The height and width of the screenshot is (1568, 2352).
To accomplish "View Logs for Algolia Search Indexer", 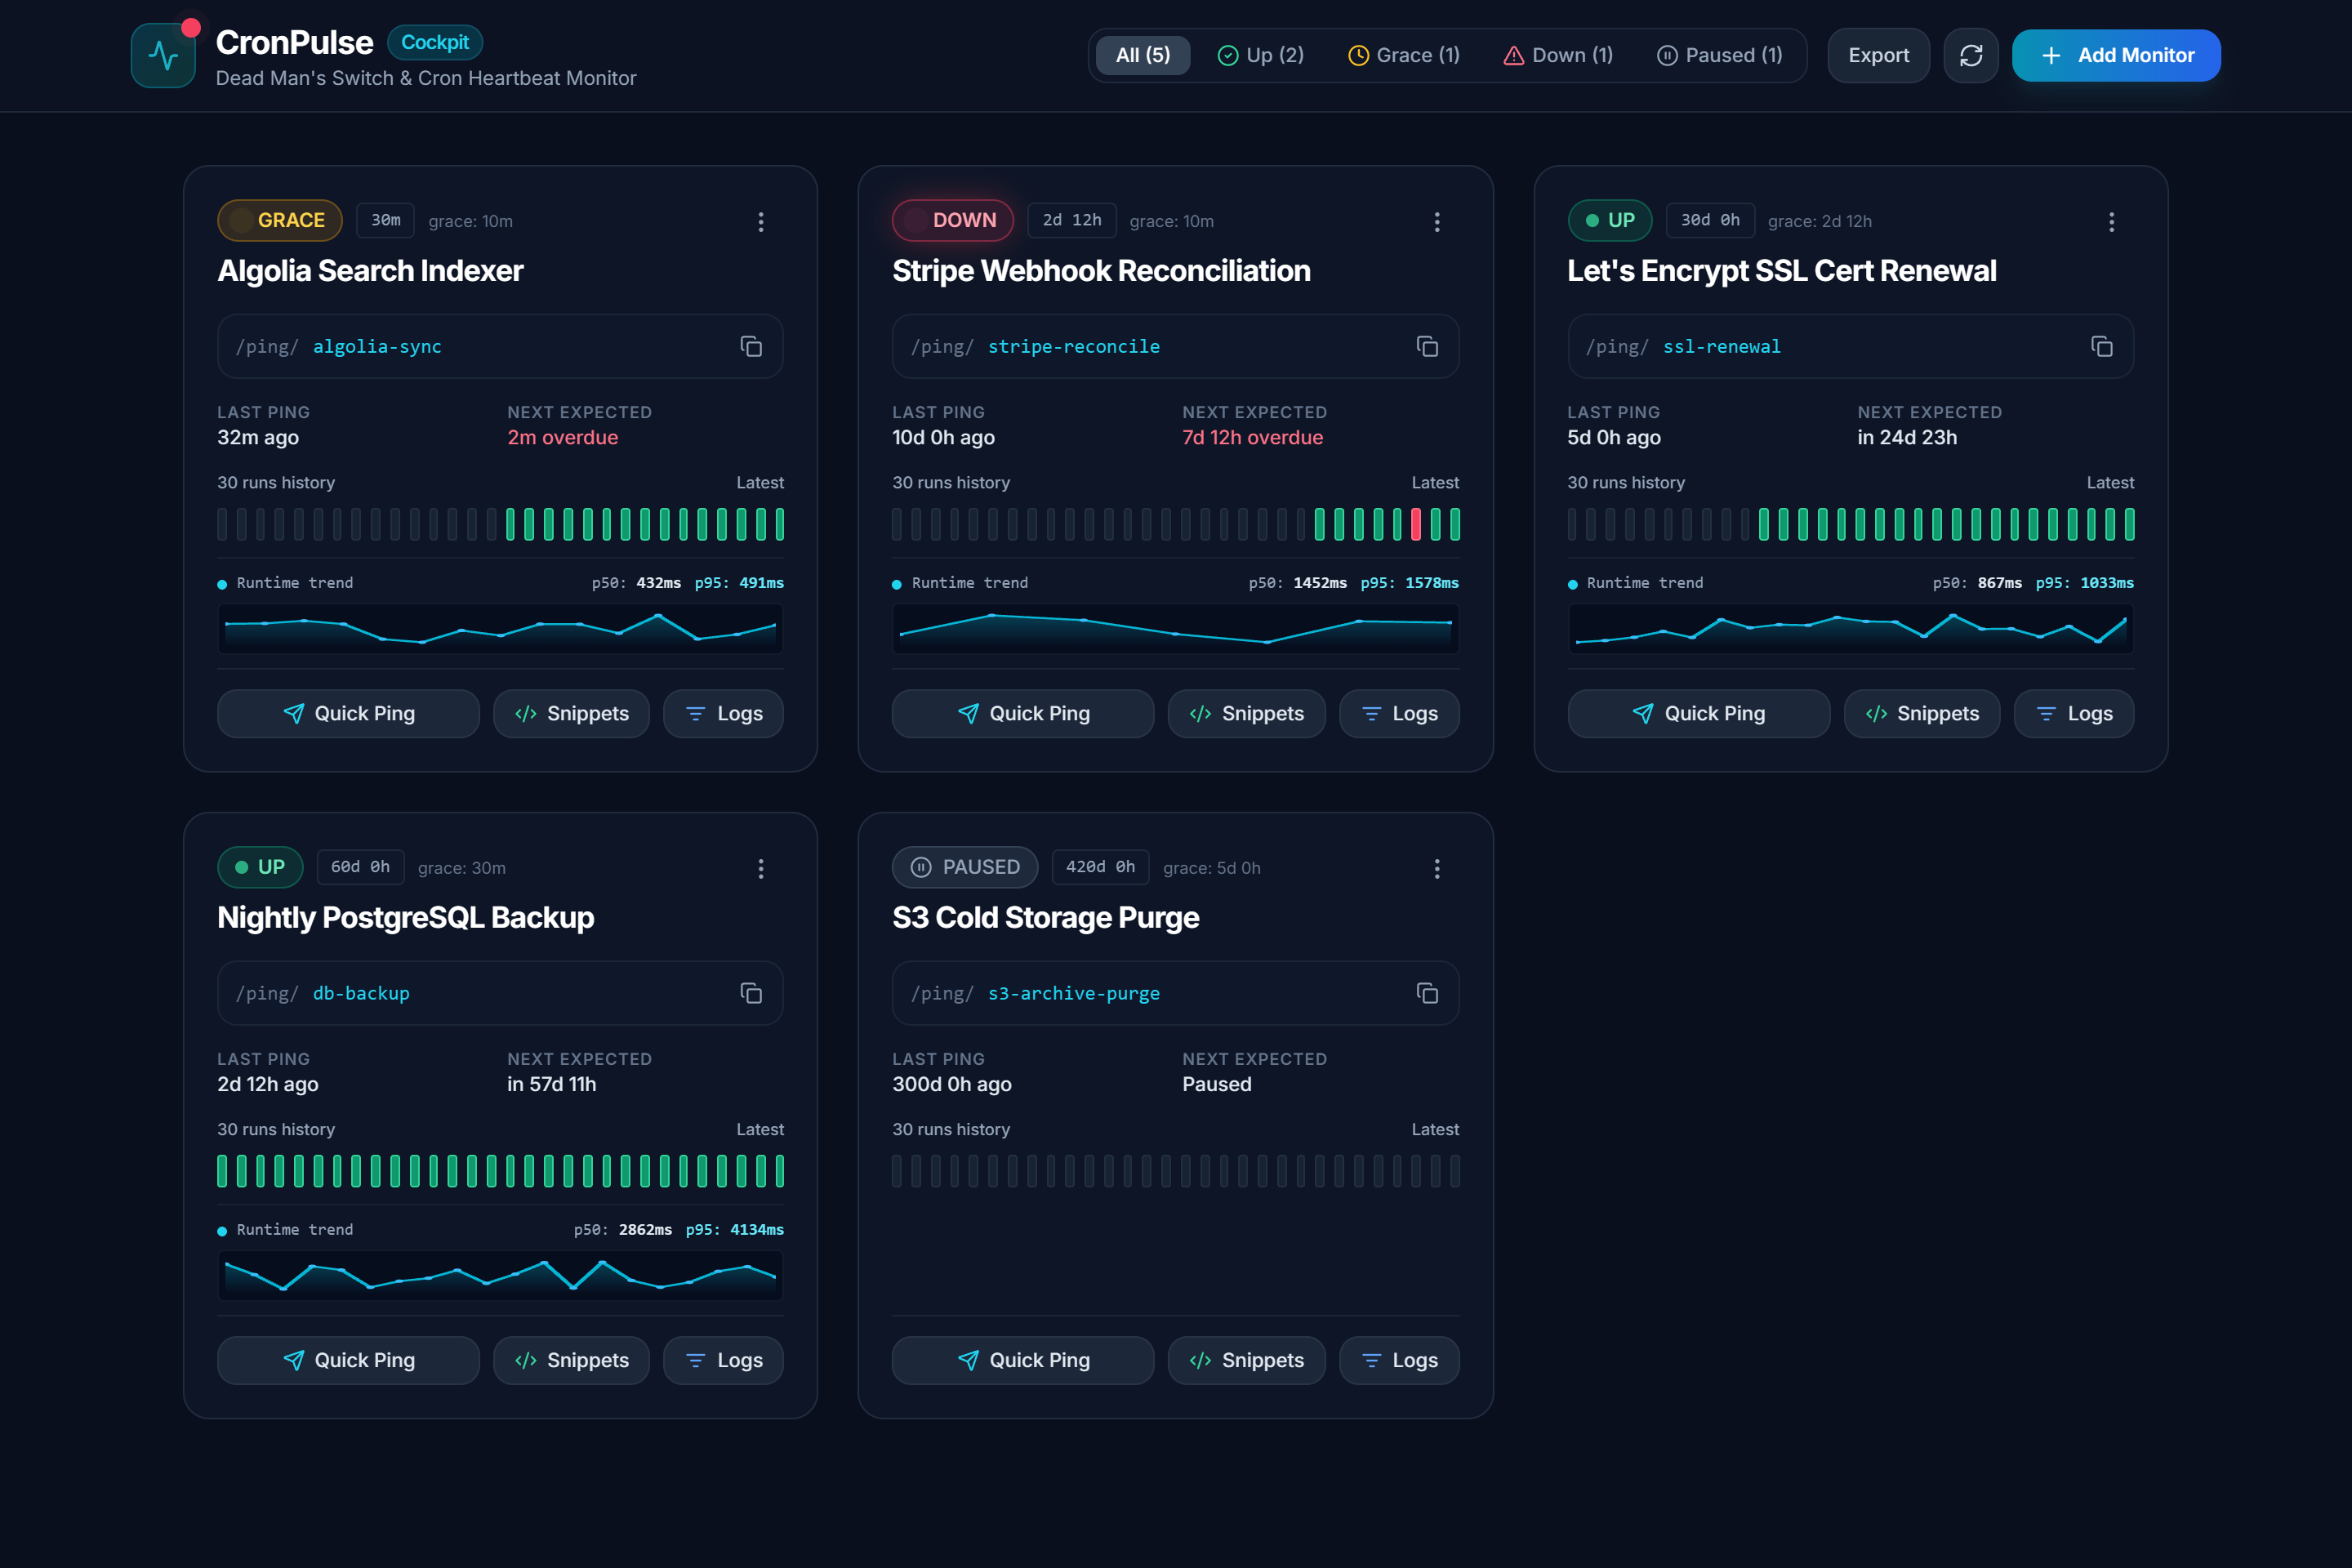I will pos(723,713).
